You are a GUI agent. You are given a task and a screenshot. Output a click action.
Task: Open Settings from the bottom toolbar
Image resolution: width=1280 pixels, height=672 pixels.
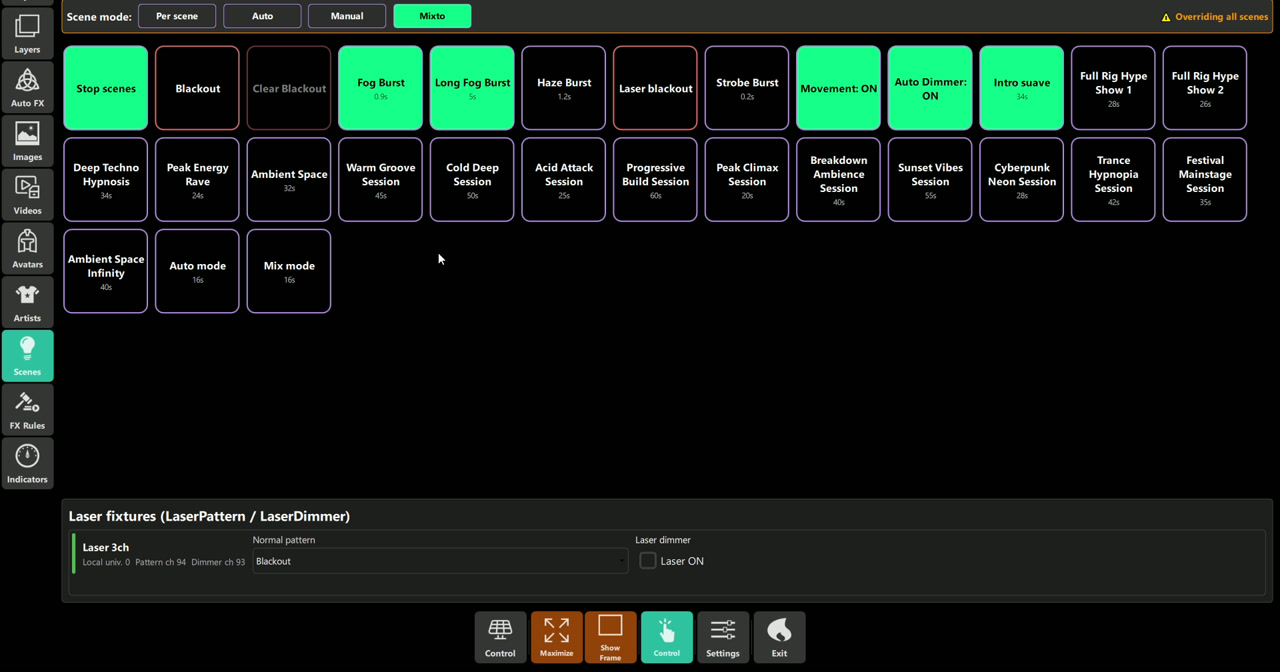pos(722,637)
